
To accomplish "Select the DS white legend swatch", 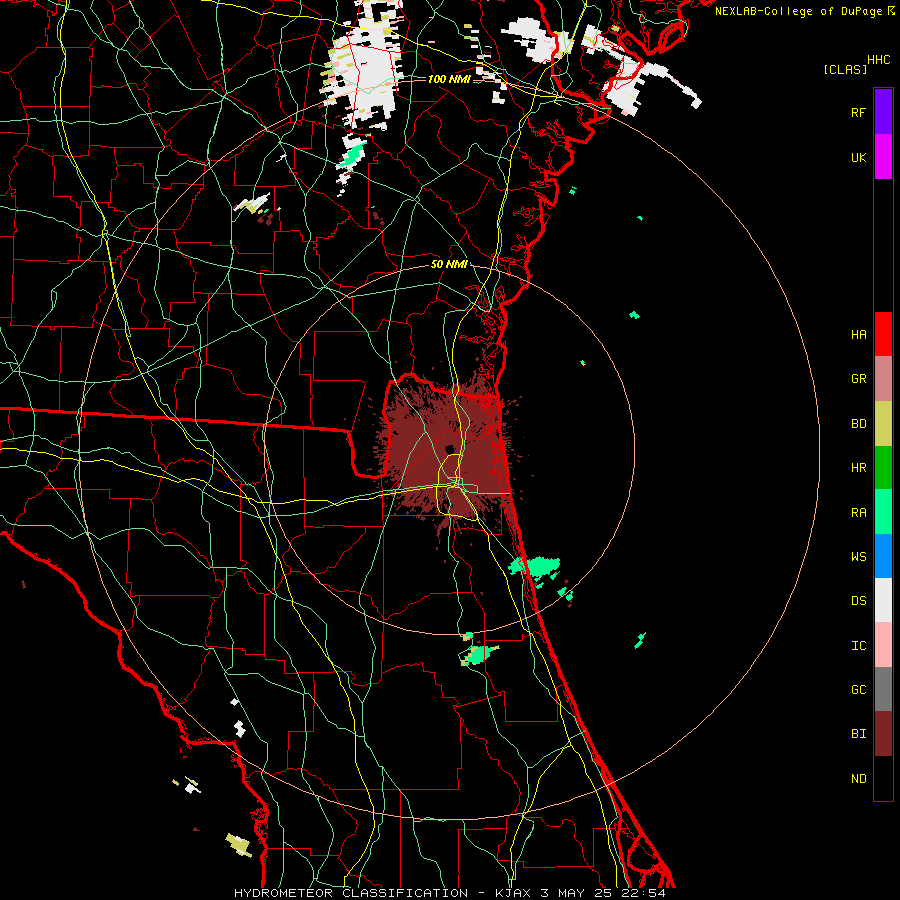I will click(883, 600).
